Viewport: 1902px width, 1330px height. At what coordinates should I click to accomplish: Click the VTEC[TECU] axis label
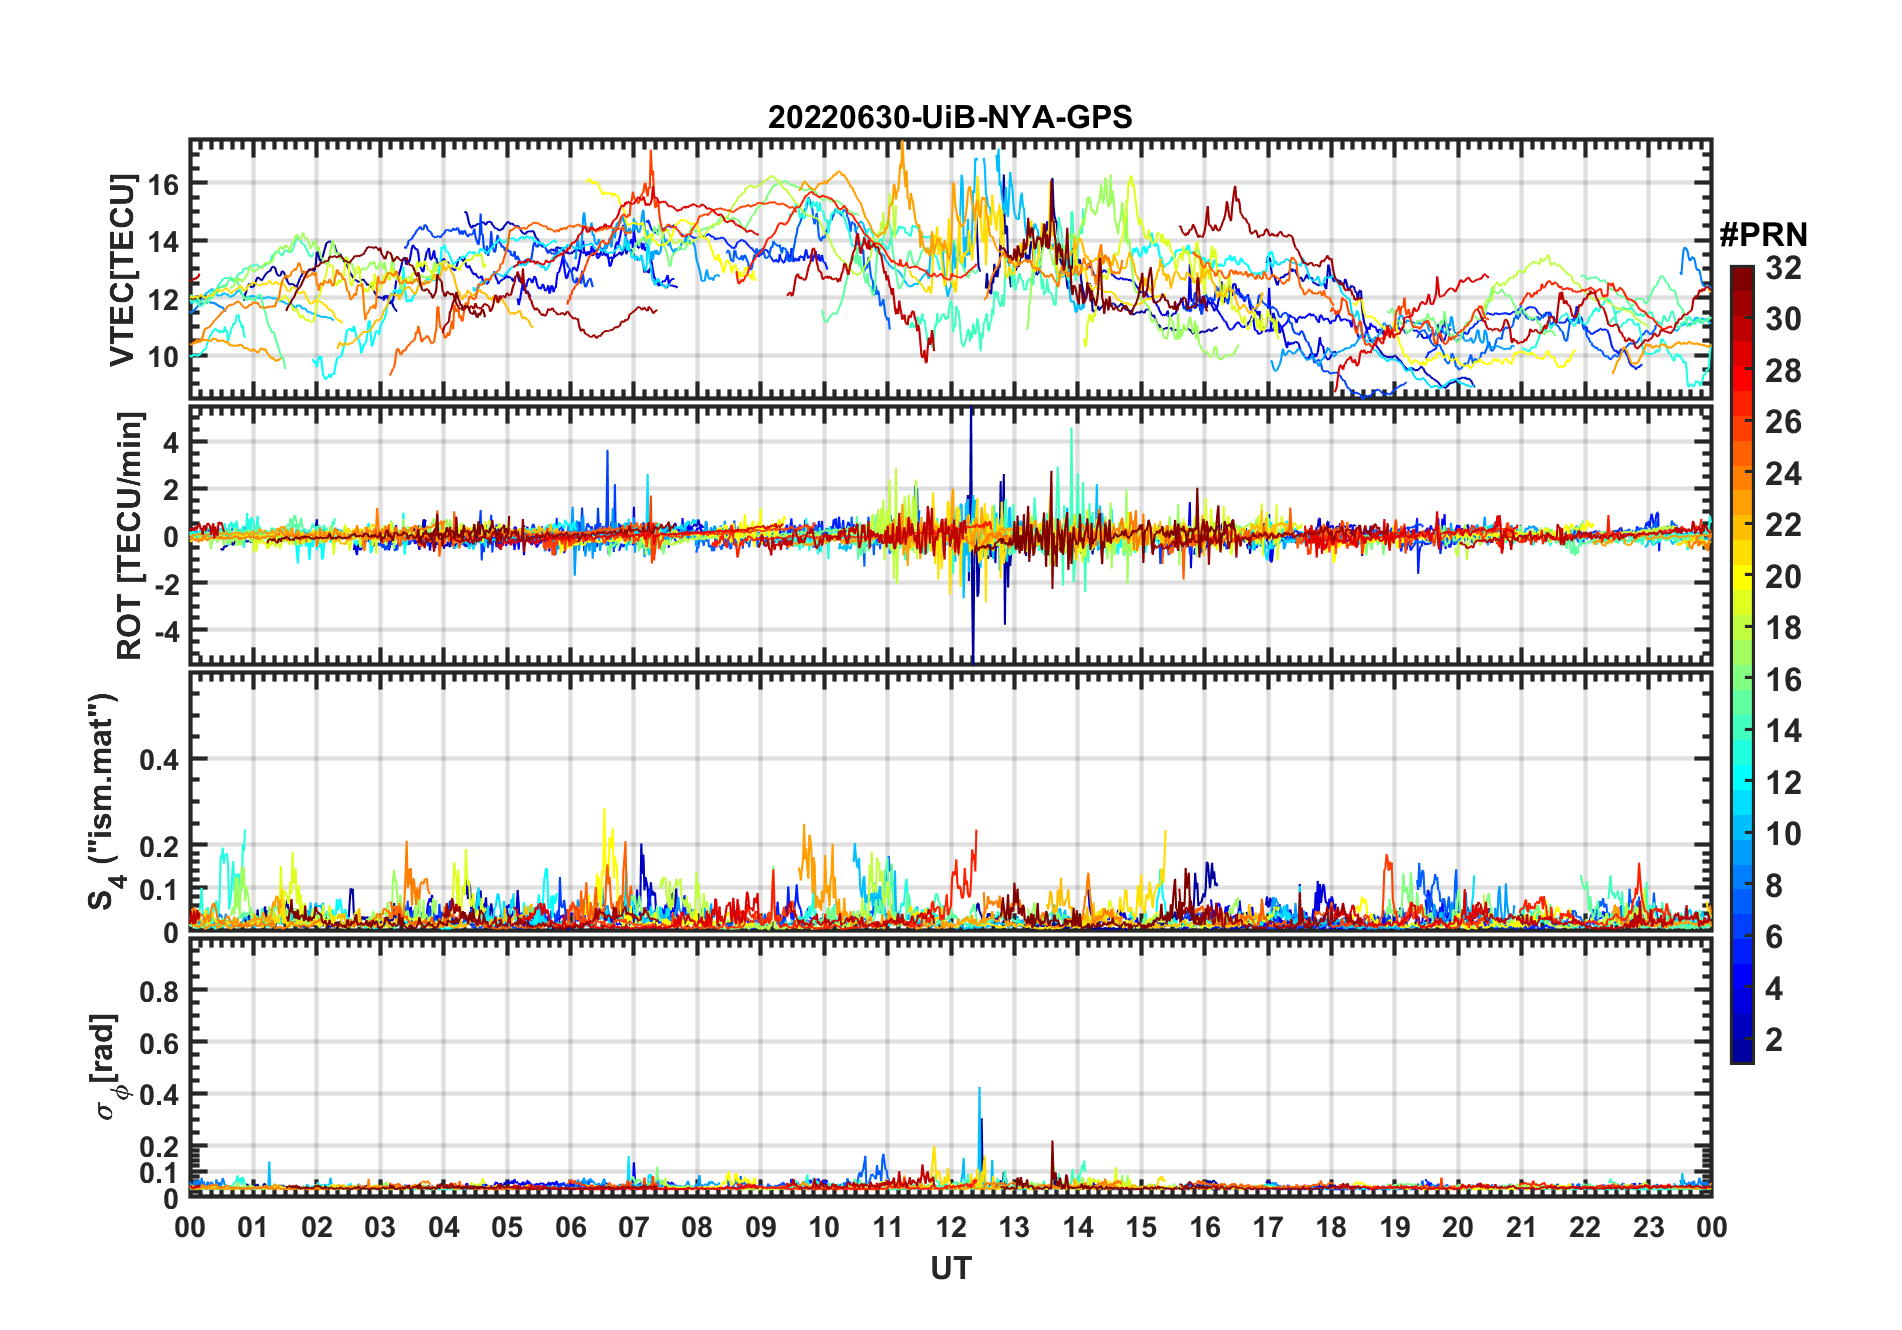[123, 270]
